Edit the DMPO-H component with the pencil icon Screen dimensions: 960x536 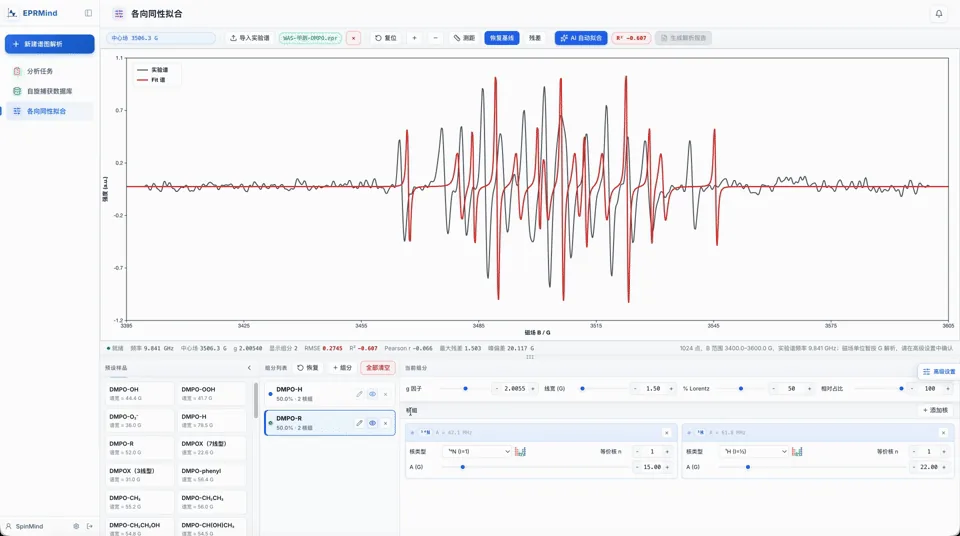tap(359, 394)
